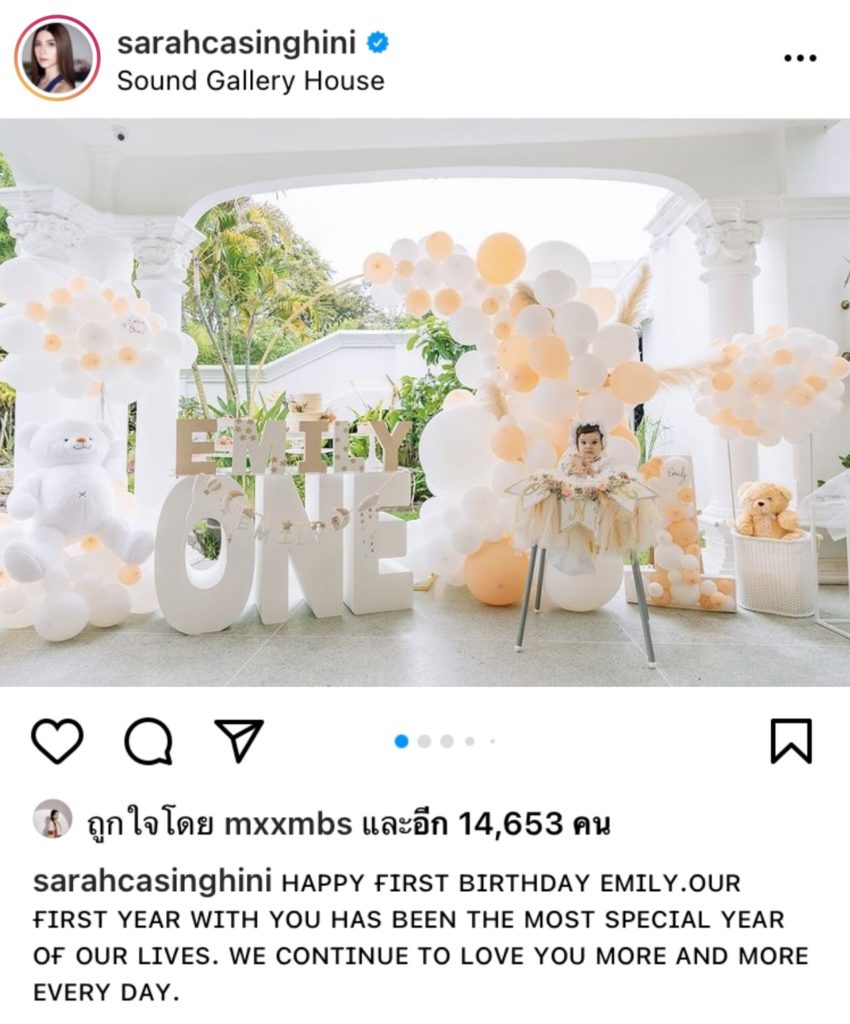The height and width of the screenshot is (1024, 850).
Task: Open comments with the speech bubble icon
Action: click(x=149, y=741)
